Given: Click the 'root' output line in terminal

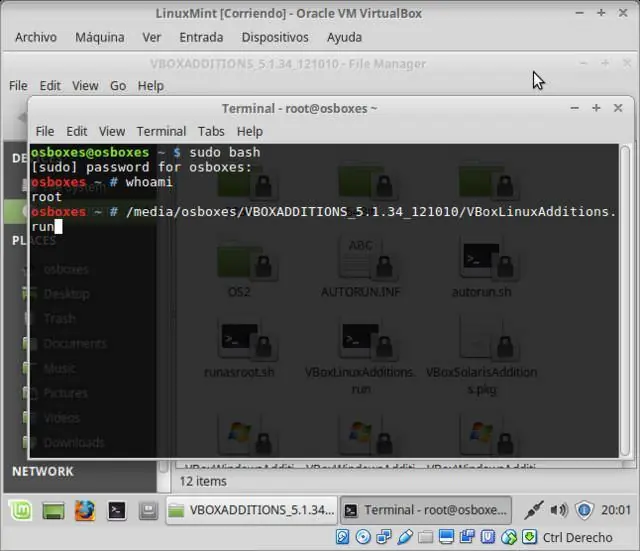Looking at the screenshot, I should 47,197.
